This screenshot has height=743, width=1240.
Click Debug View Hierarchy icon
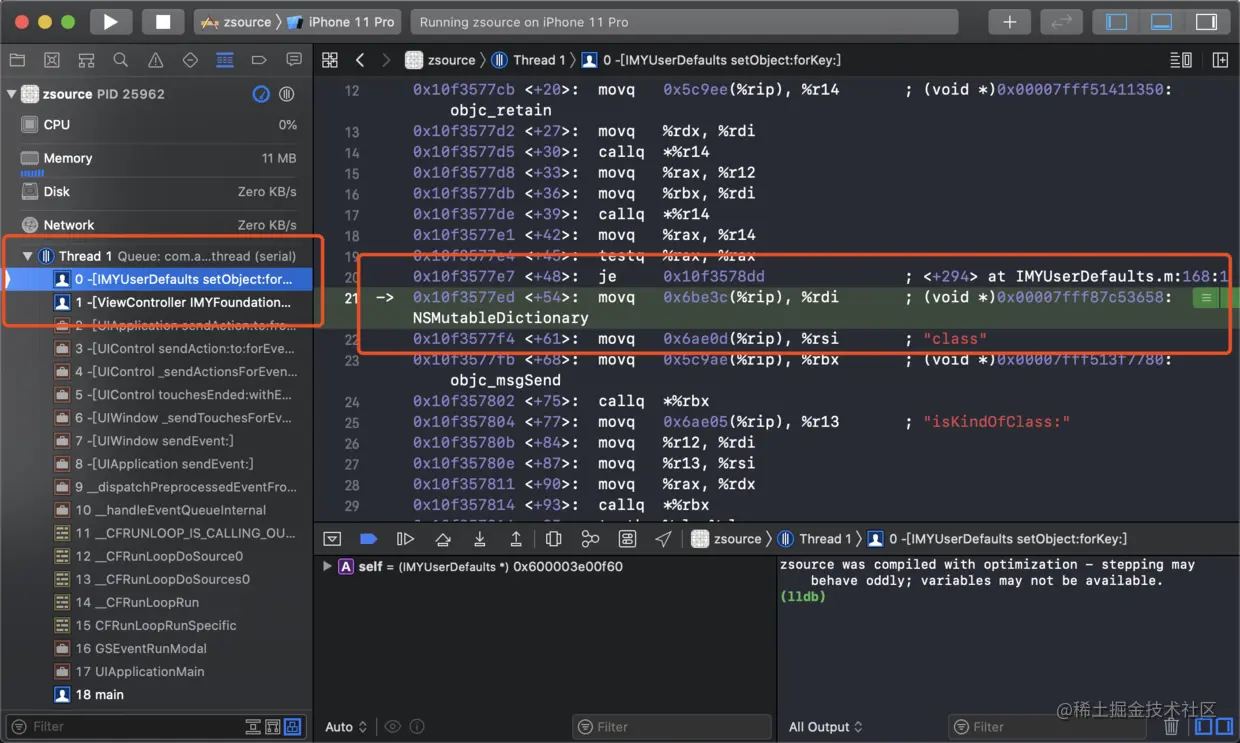click(553, 539)
